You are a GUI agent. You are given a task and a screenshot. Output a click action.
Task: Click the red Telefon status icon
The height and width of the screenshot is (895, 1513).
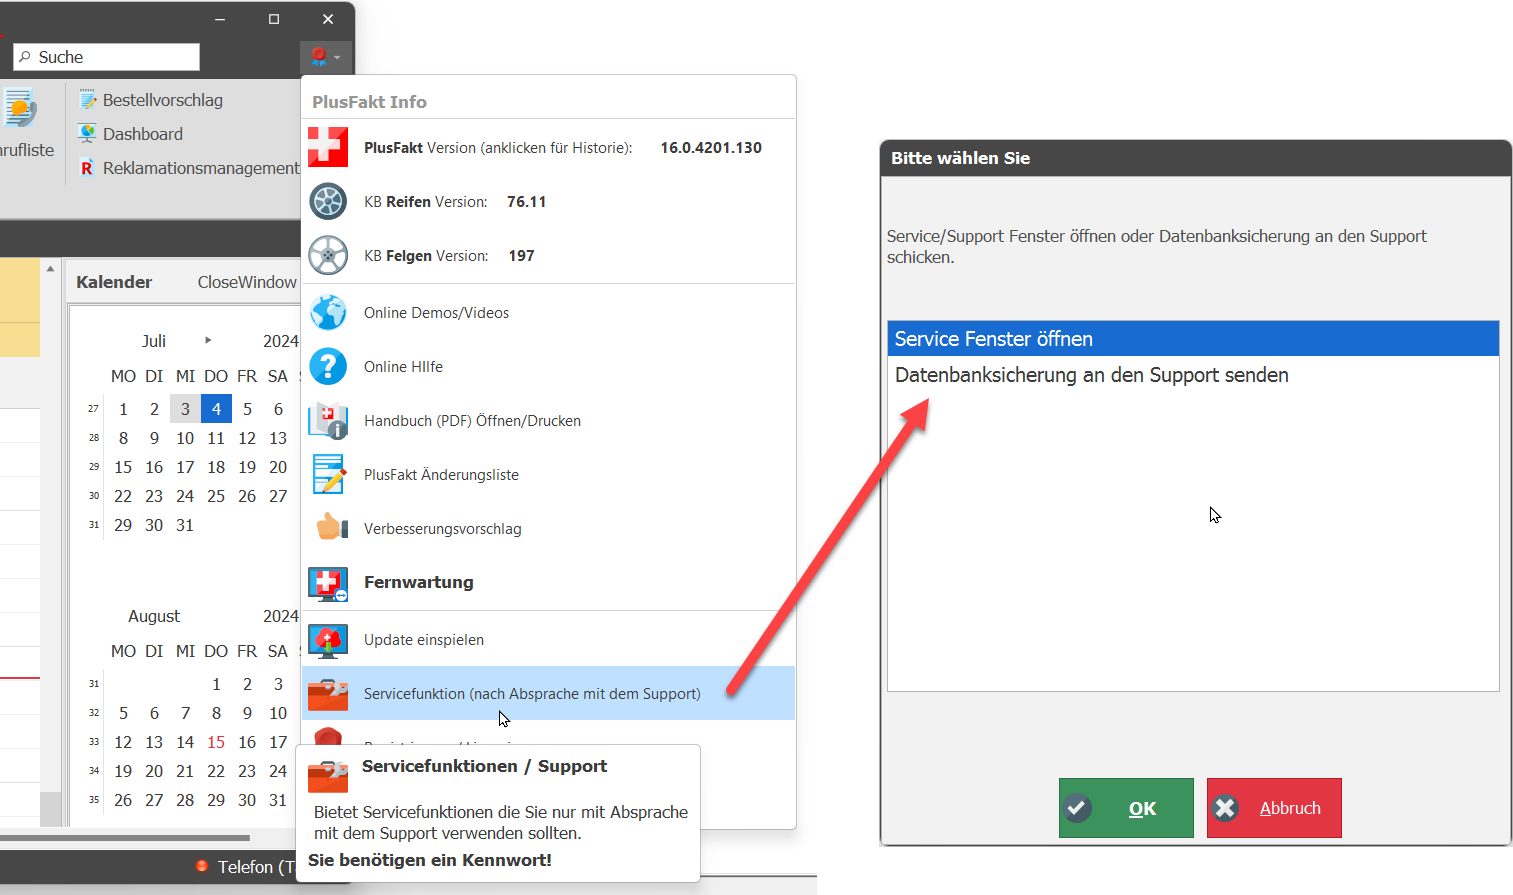tap(201, 866)
